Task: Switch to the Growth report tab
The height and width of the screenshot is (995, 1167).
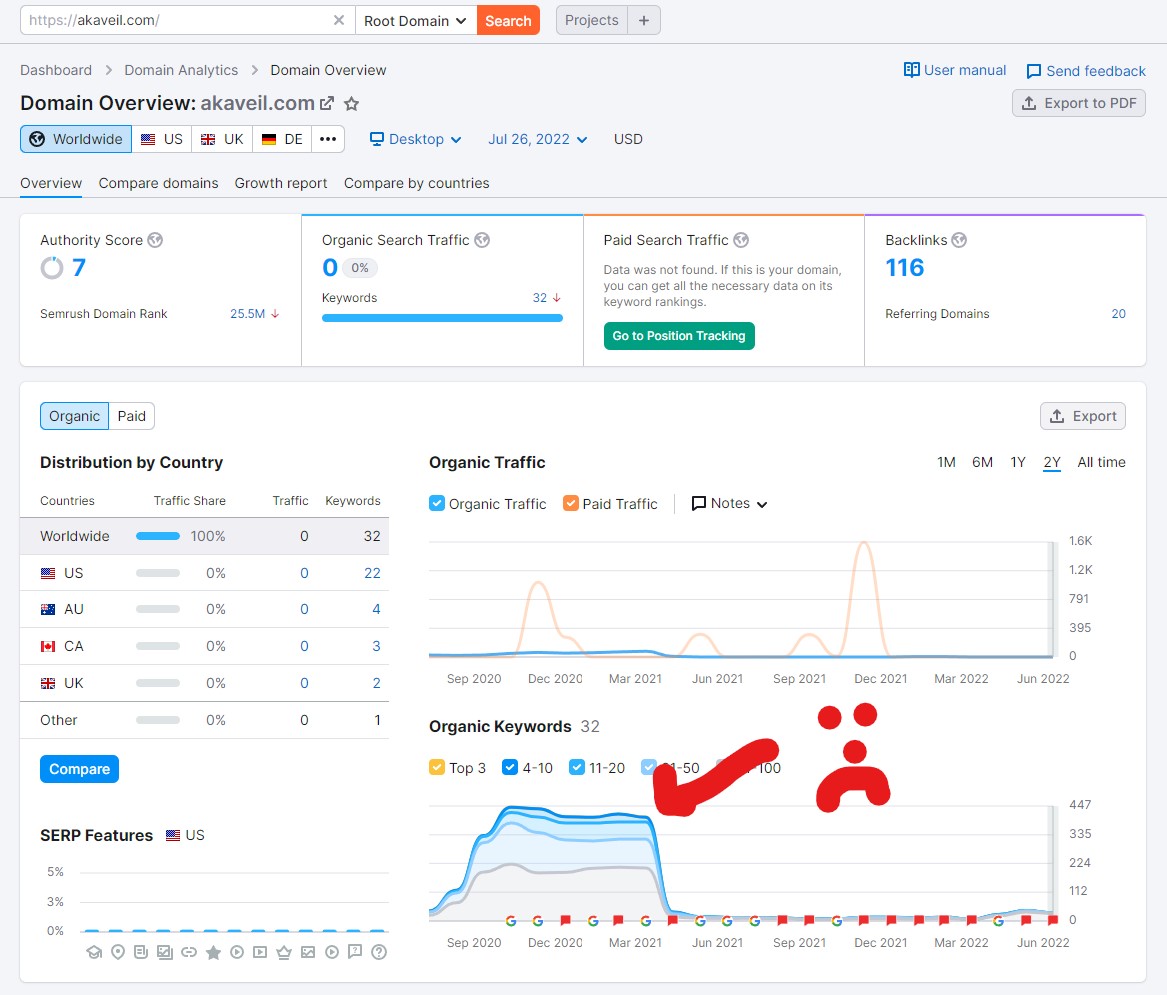Action: (x=281, y=183)
